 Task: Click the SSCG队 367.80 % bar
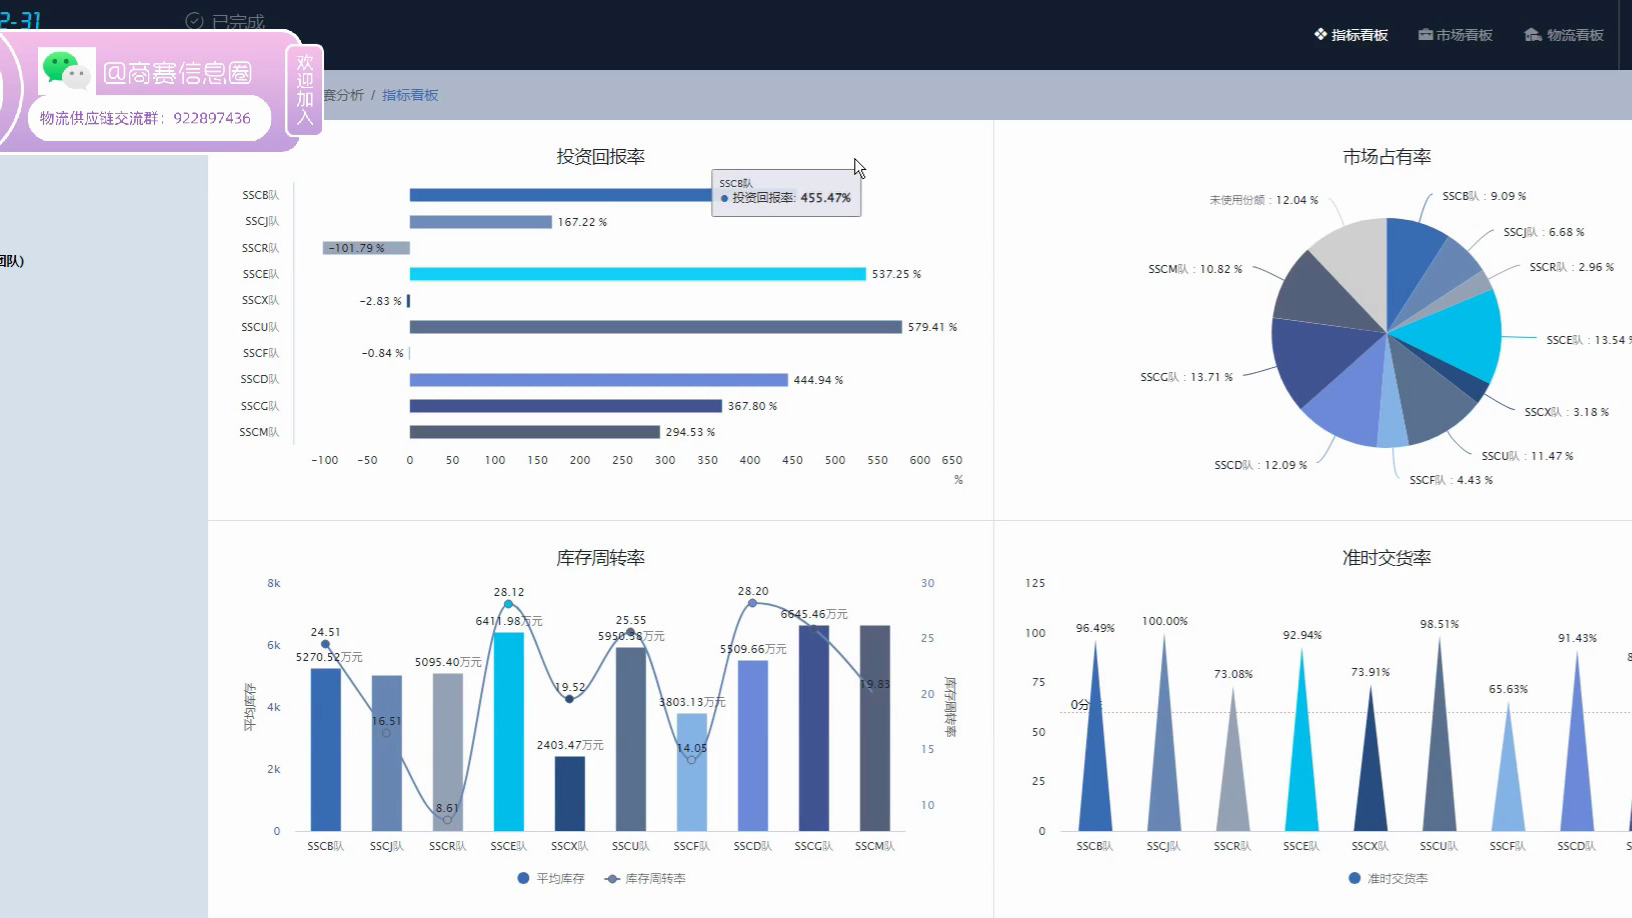(x=565, y=406)
